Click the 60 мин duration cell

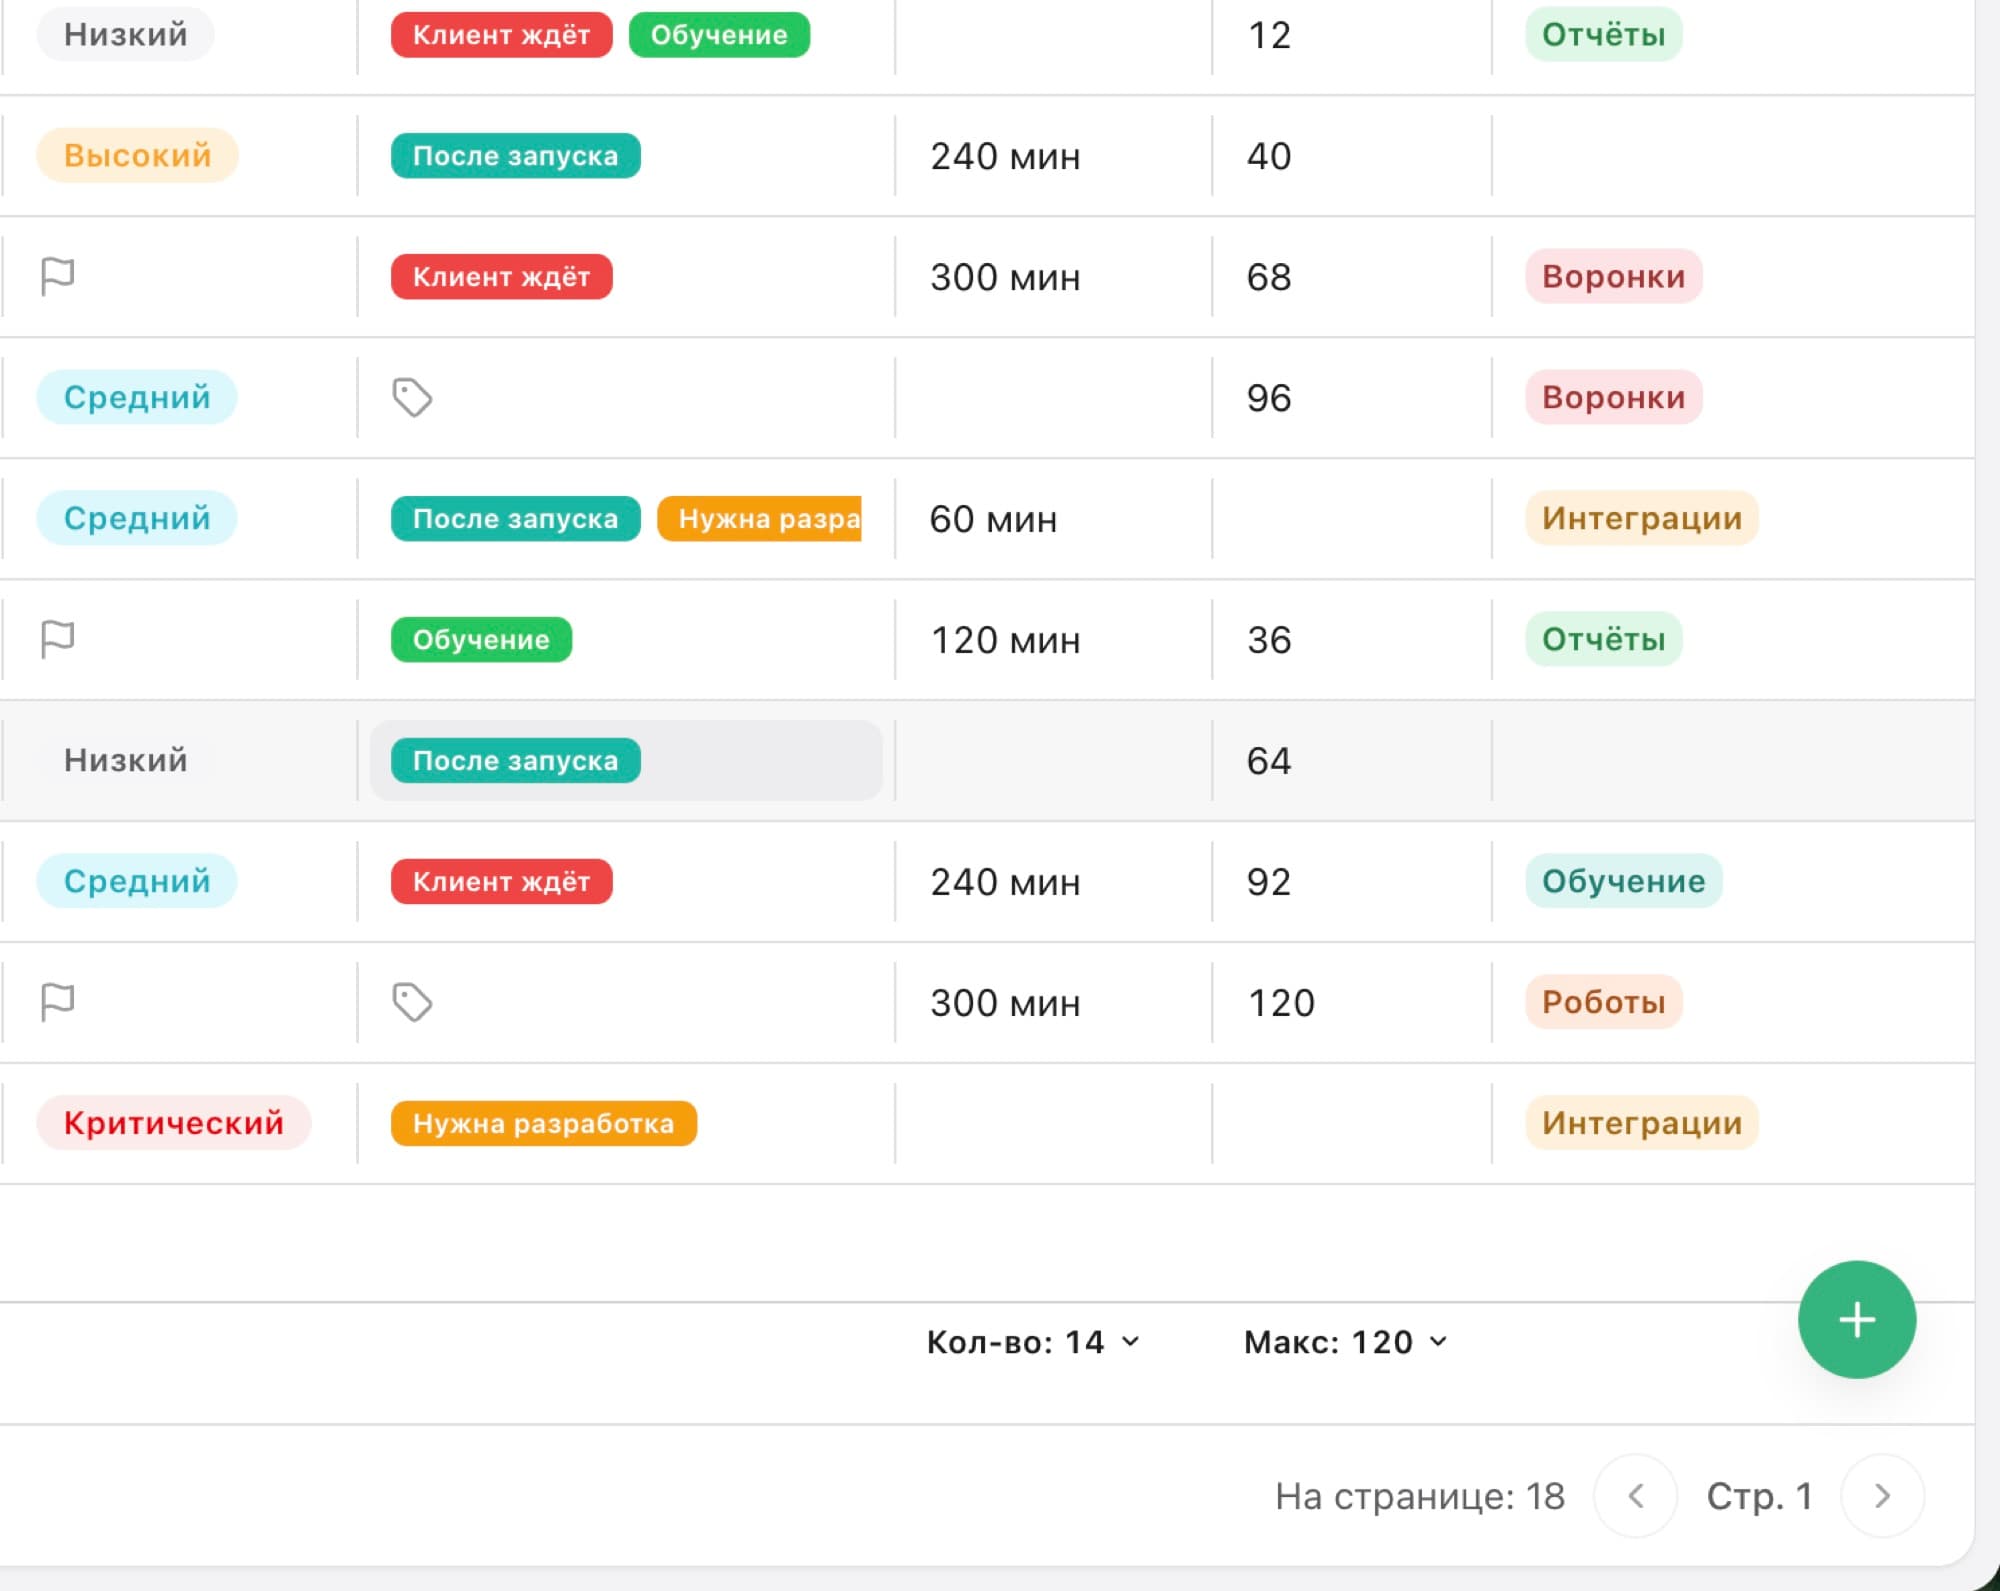click(x=1053, y=519)
